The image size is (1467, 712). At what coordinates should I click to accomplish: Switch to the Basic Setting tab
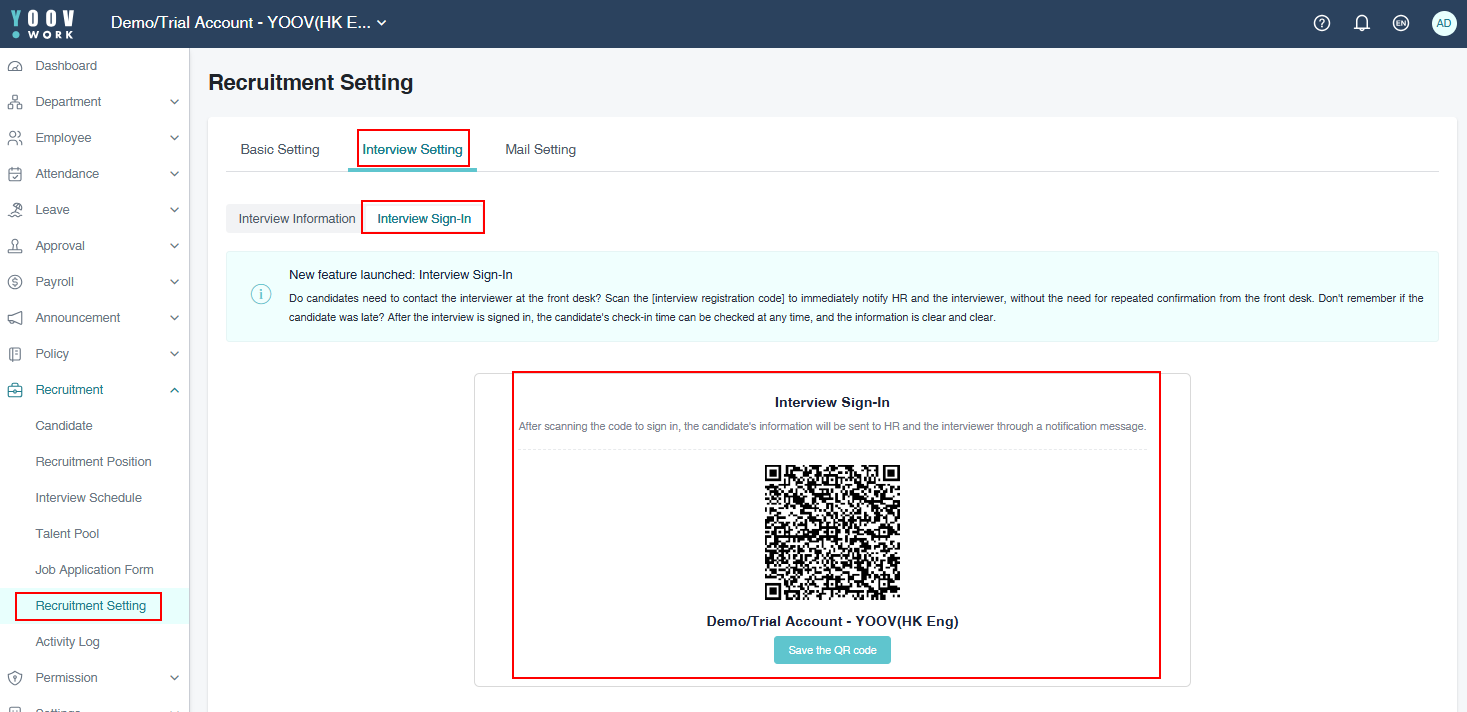point(280,150)
